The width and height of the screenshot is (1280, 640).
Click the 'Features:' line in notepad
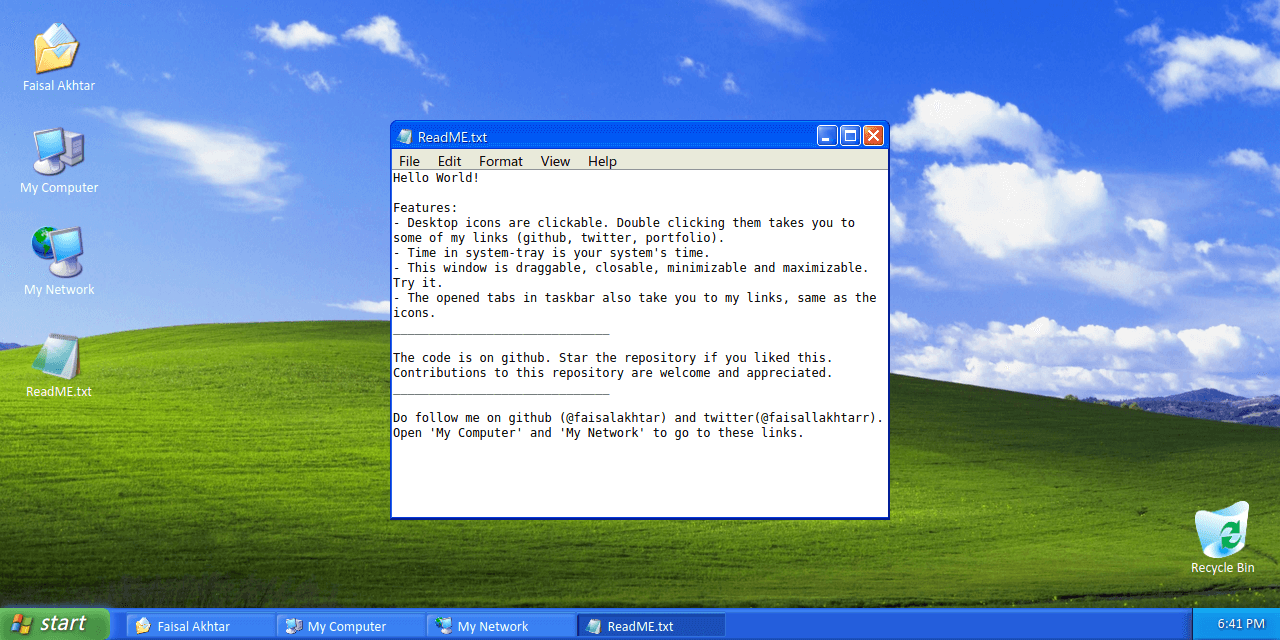click(x=425, y=208)
